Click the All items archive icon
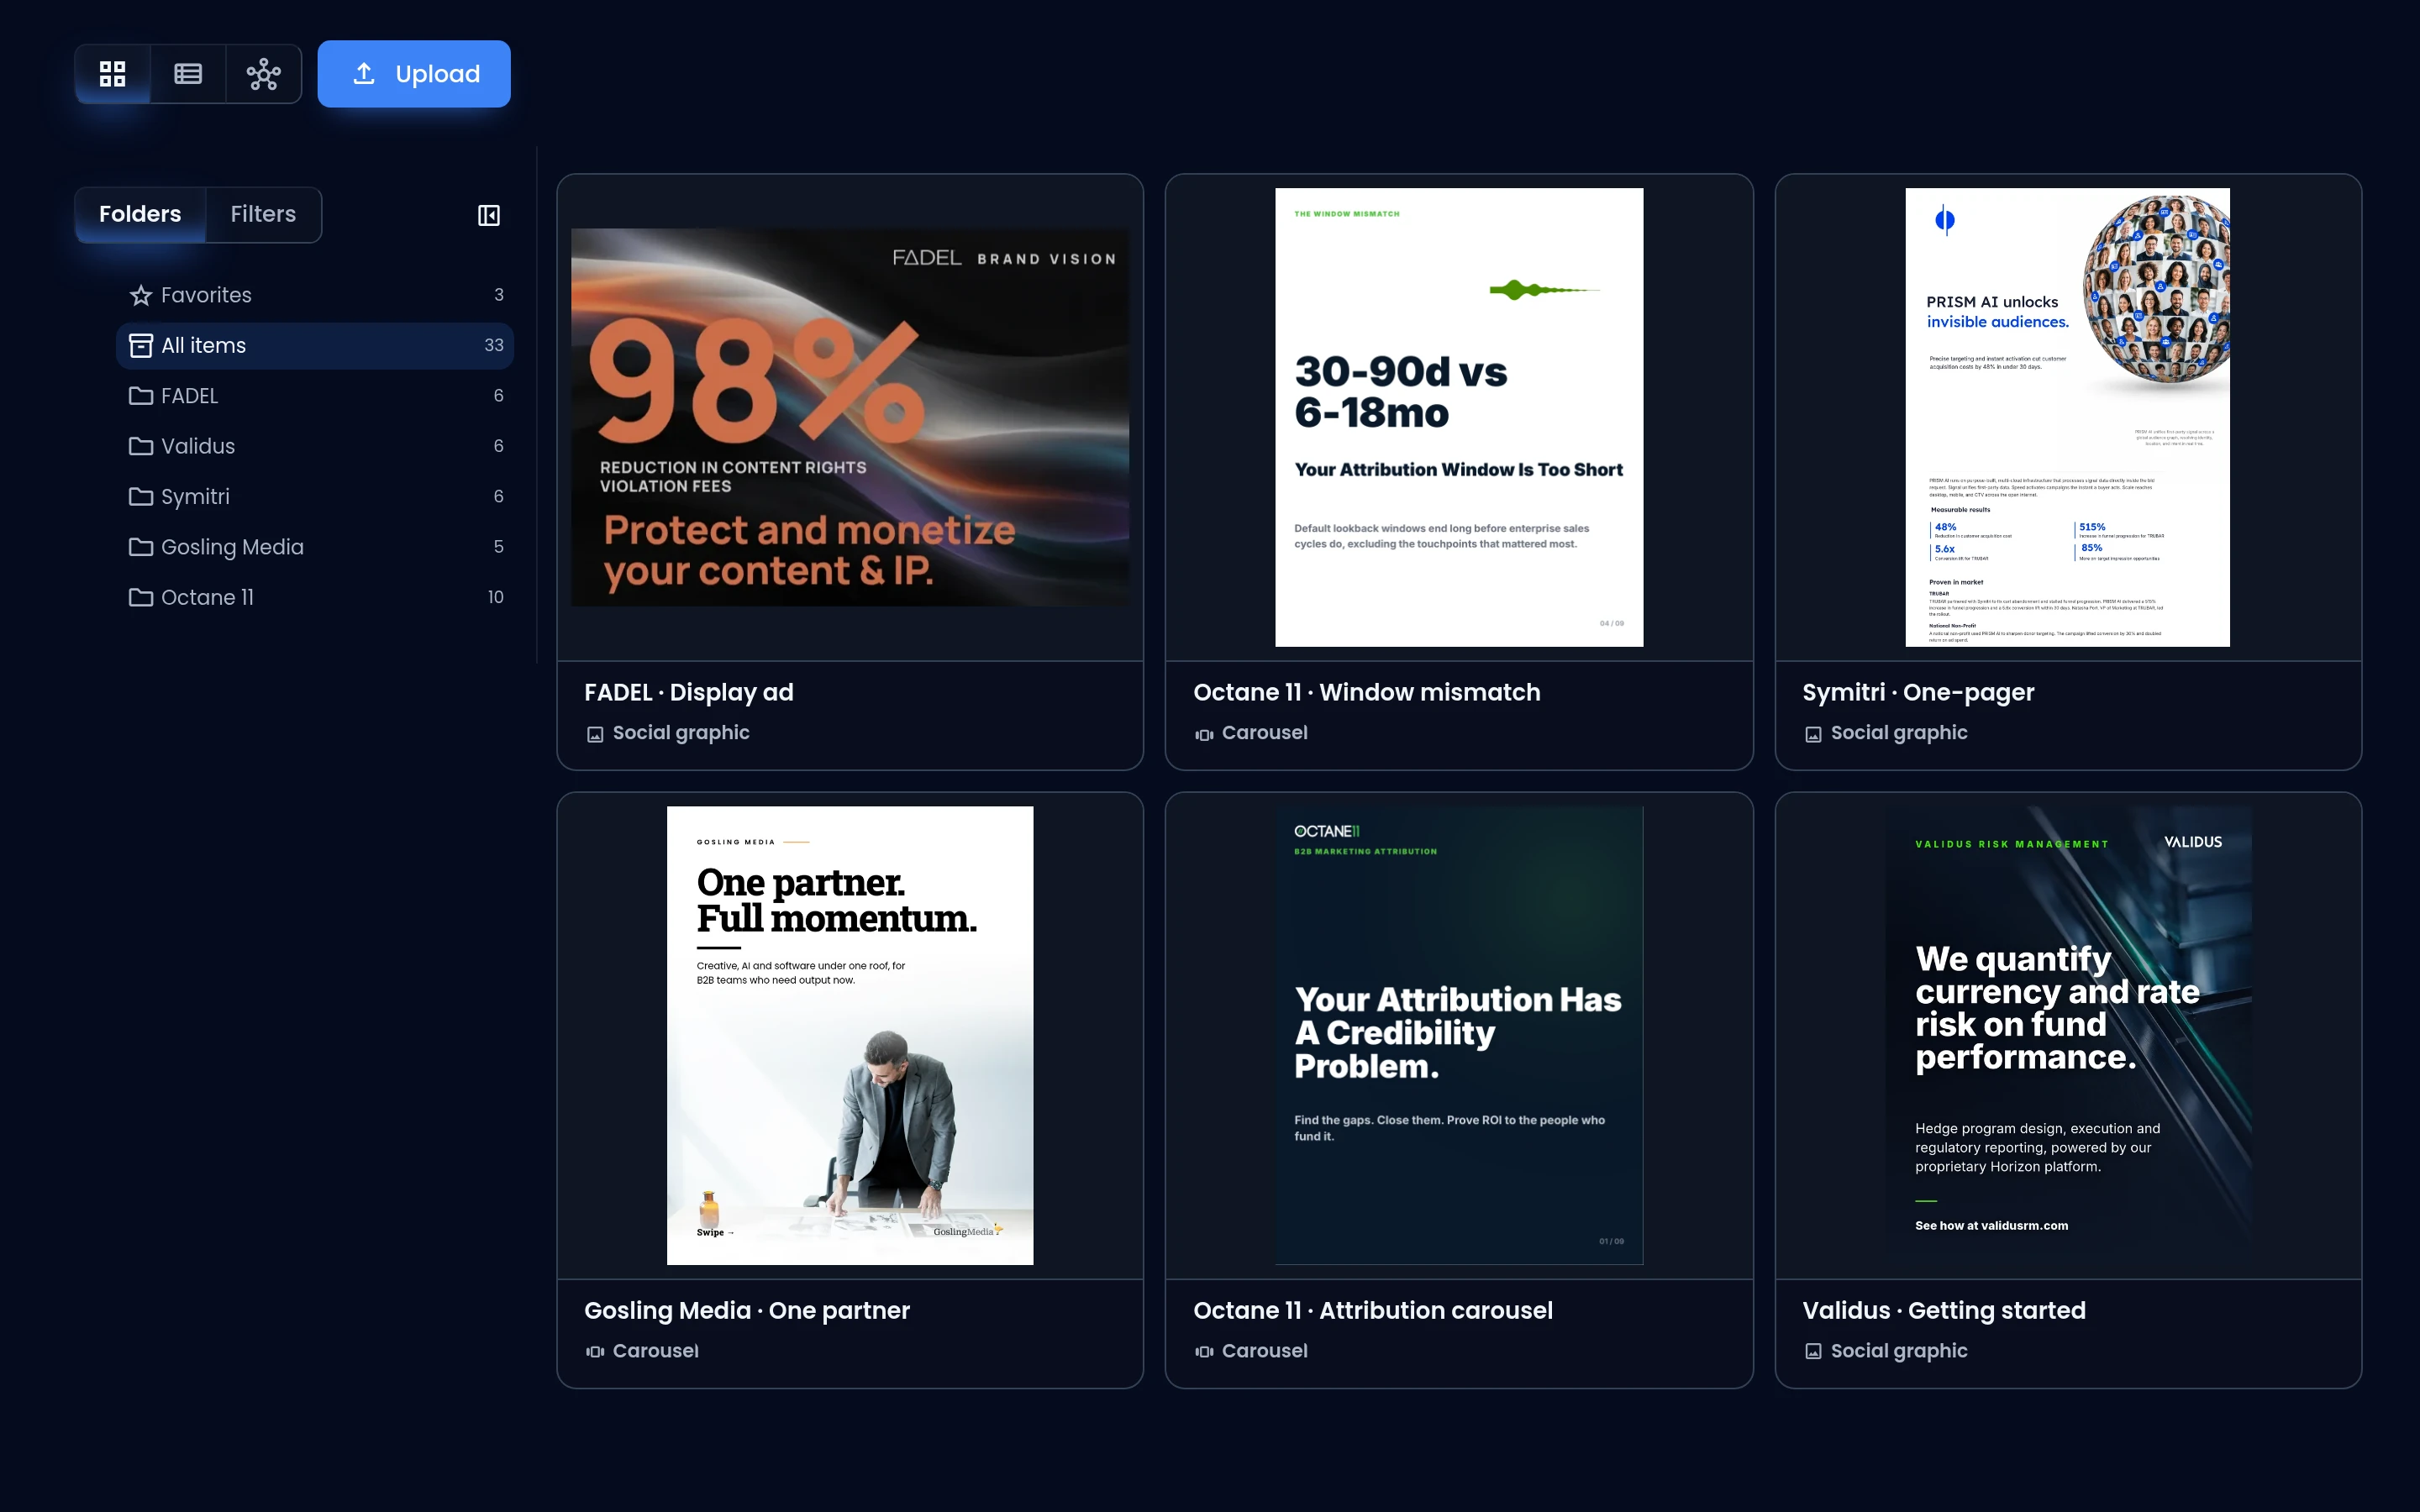 [x=141, y=345]
